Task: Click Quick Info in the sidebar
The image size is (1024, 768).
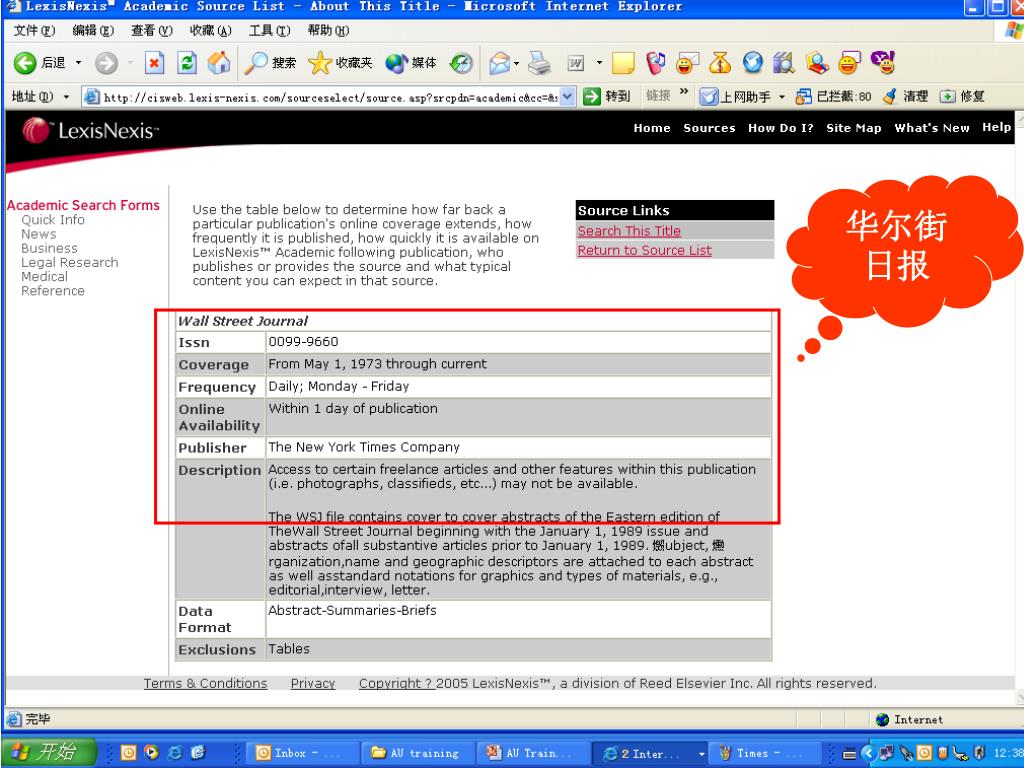Action: click(x=53, y=220)
